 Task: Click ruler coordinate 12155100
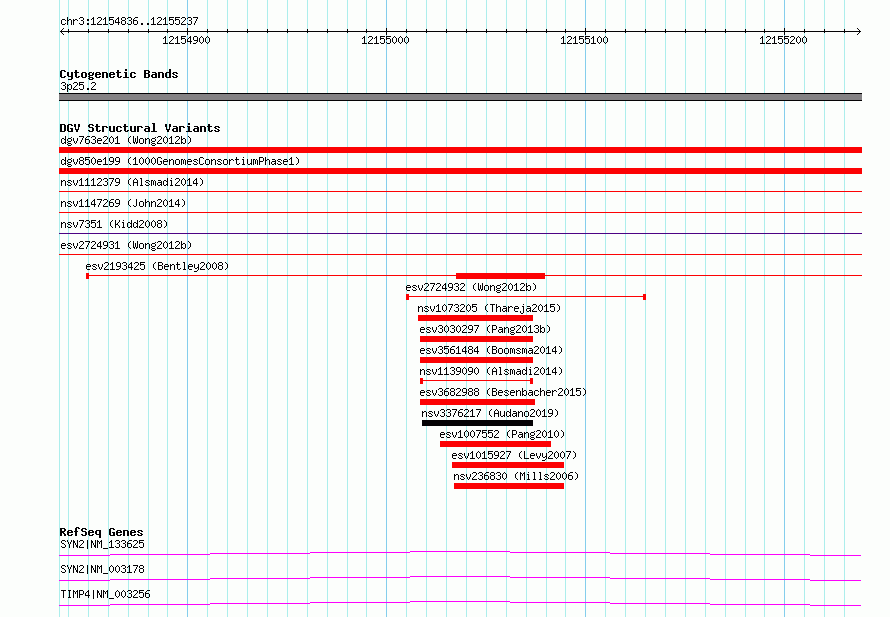coord(584,40)
